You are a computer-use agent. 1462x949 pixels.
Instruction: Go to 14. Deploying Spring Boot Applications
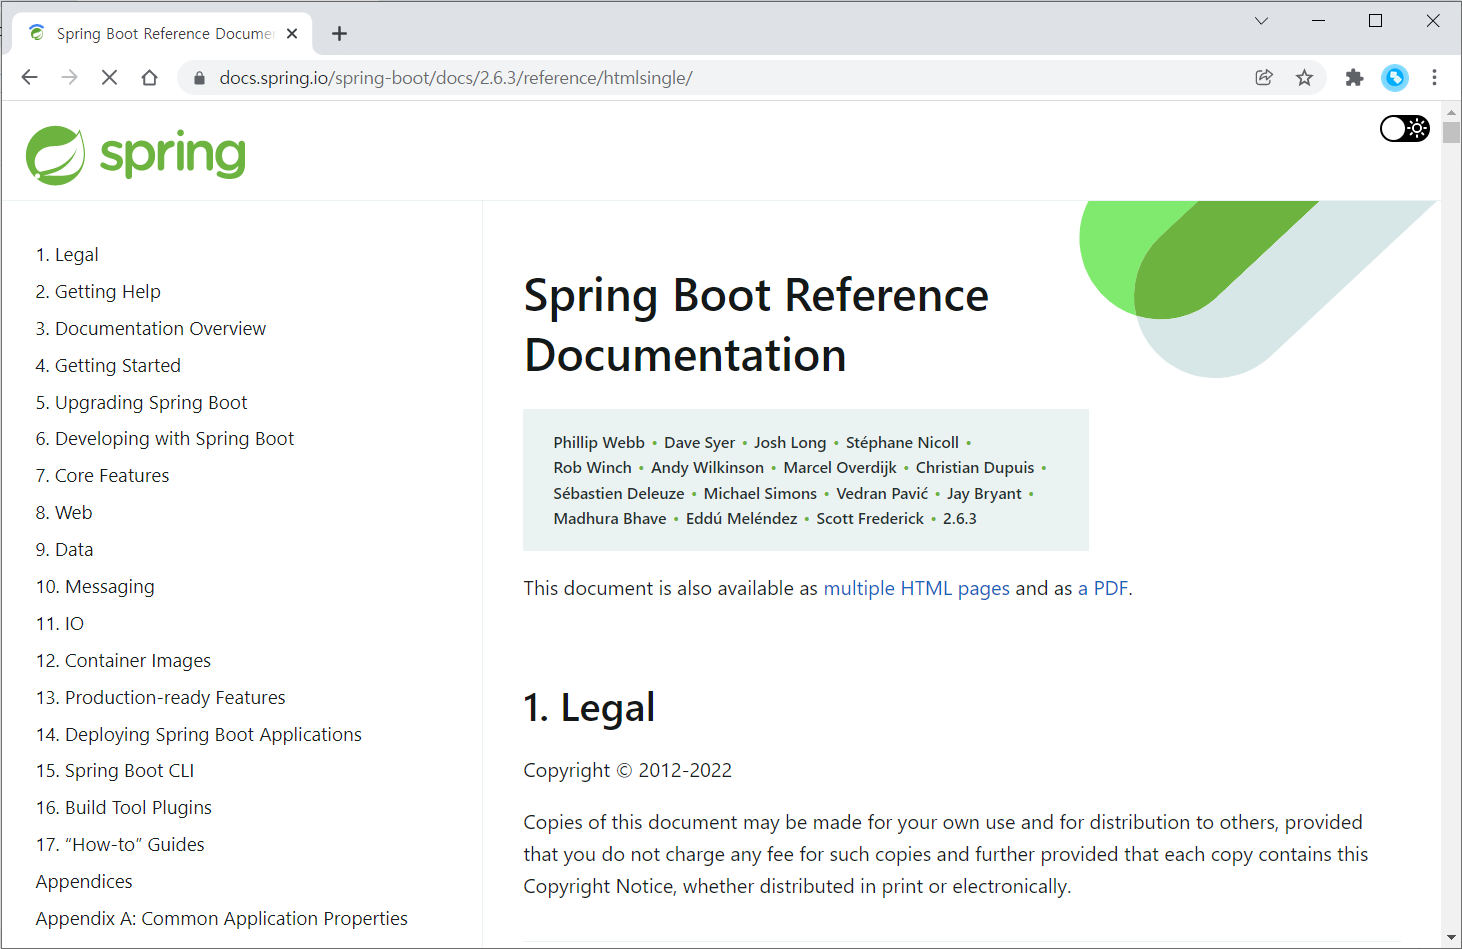click(x=199, y=735)
